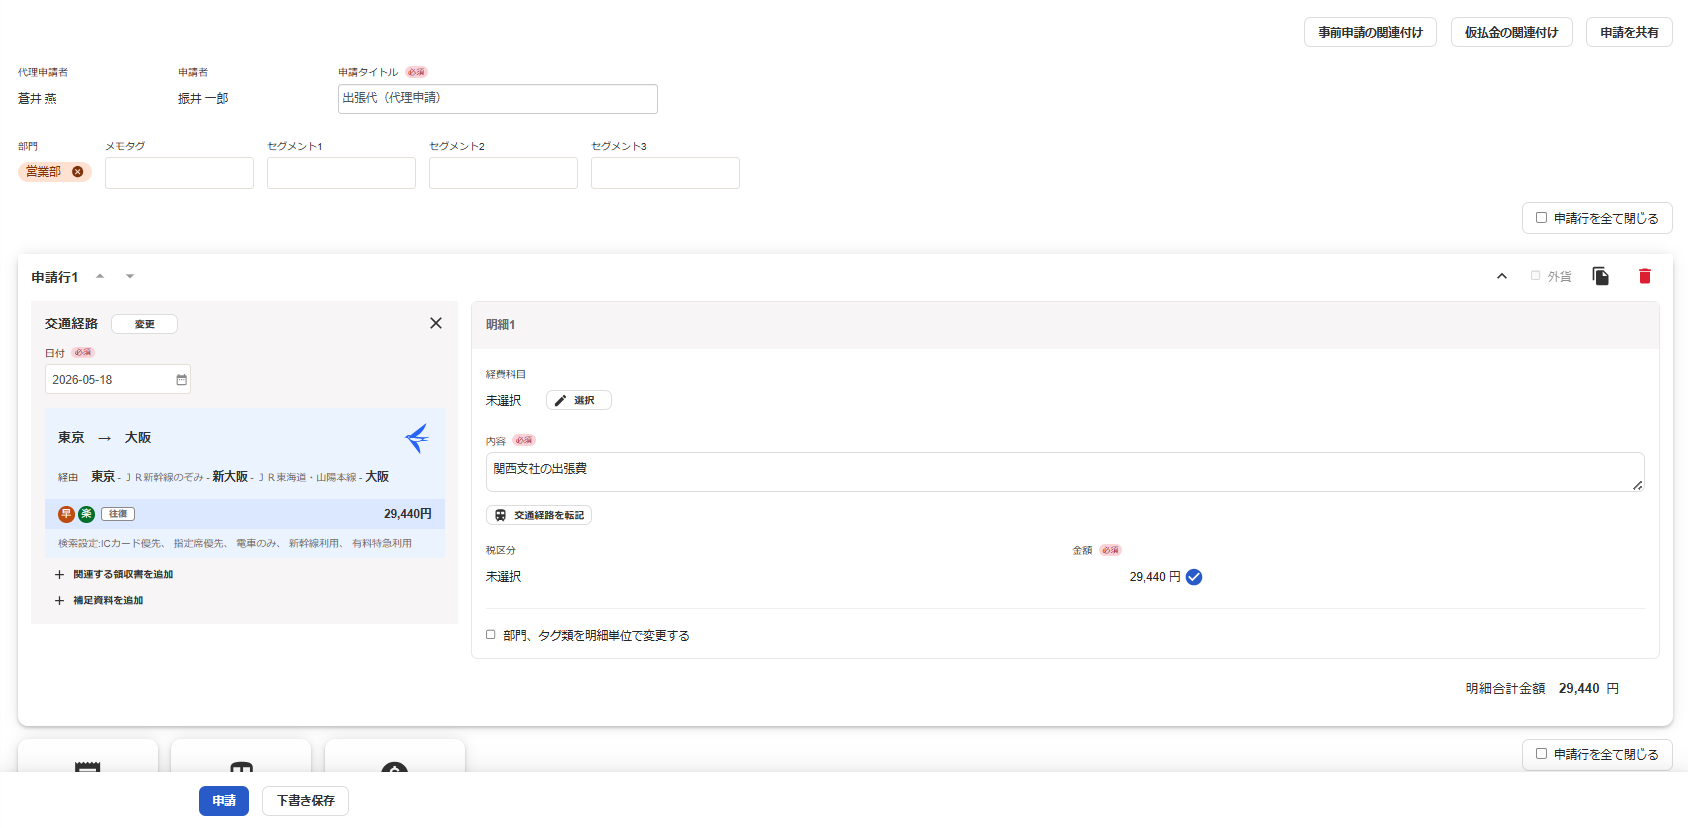Click the red trash icon for 申請行1

click(1645, 276)
